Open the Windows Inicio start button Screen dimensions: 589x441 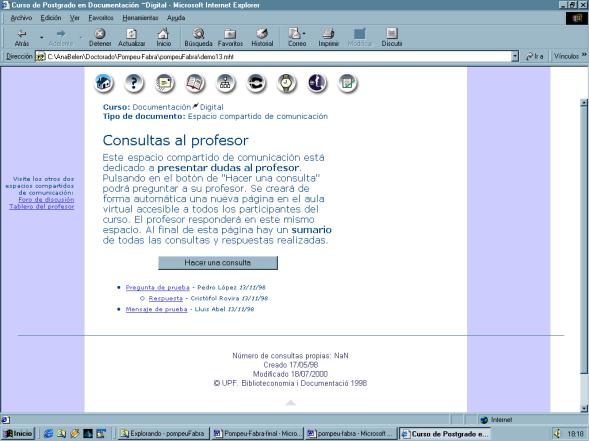point(18,433)
